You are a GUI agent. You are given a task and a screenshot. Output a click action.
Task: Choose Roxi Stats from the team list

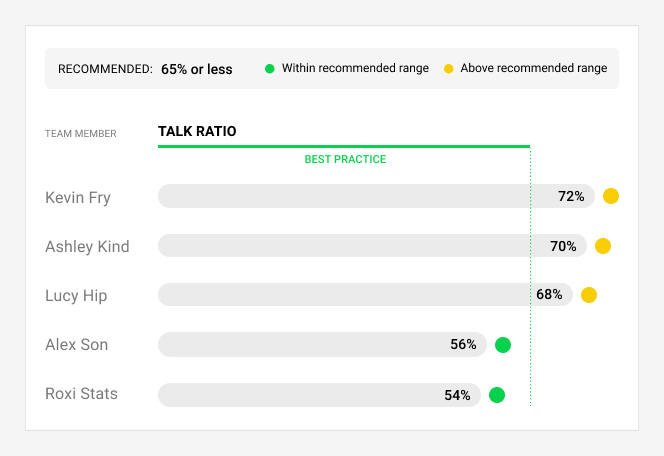pyautogui.click(x=81, y=394)
